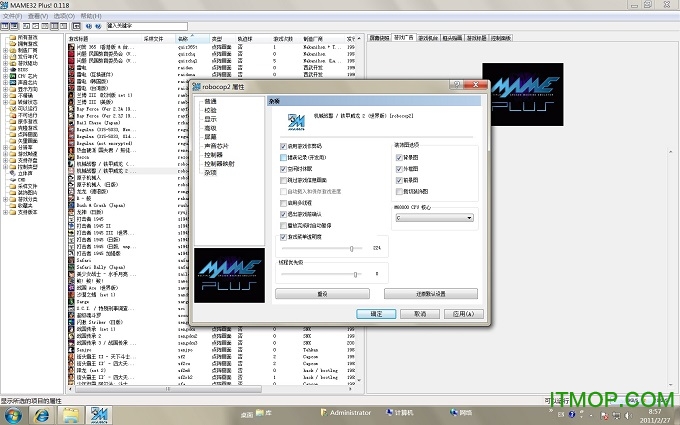Expand the 显示方向 tree node

click(5, 89)
